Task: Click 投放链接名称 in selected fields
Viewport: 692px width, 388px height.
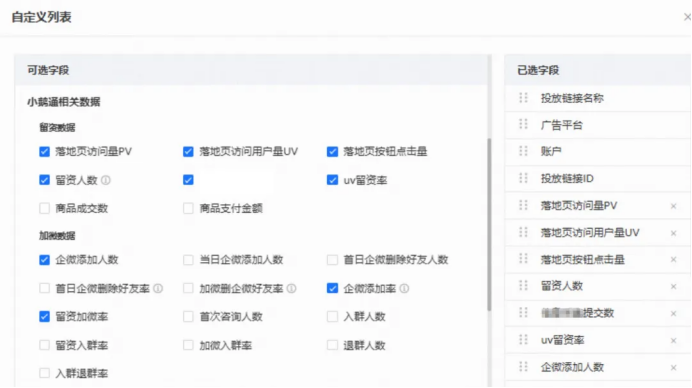Action: click(x=572, y=98)
